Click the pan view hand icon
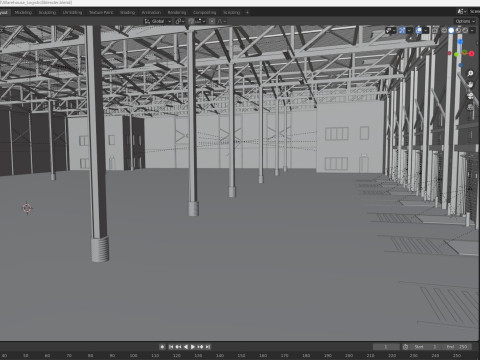480x360 pixels. point(470,85)
